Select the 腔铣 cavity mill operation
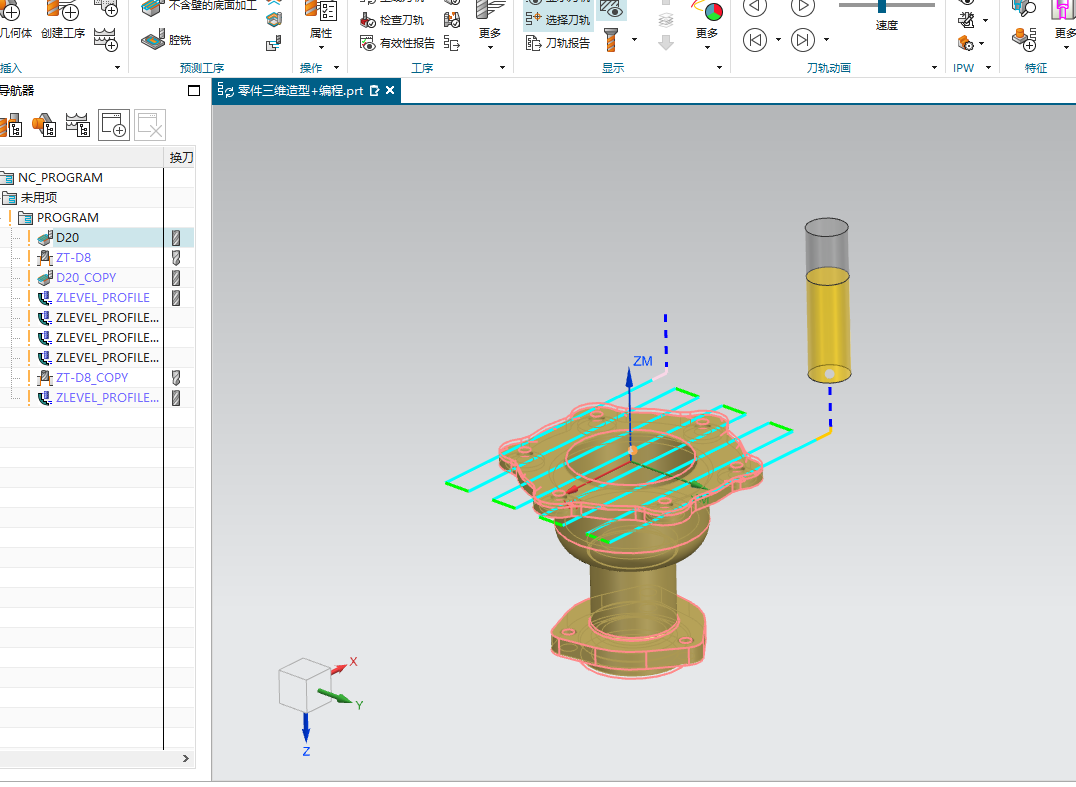Viewport: 1076px width, 787px height. (x=166, y=40)
